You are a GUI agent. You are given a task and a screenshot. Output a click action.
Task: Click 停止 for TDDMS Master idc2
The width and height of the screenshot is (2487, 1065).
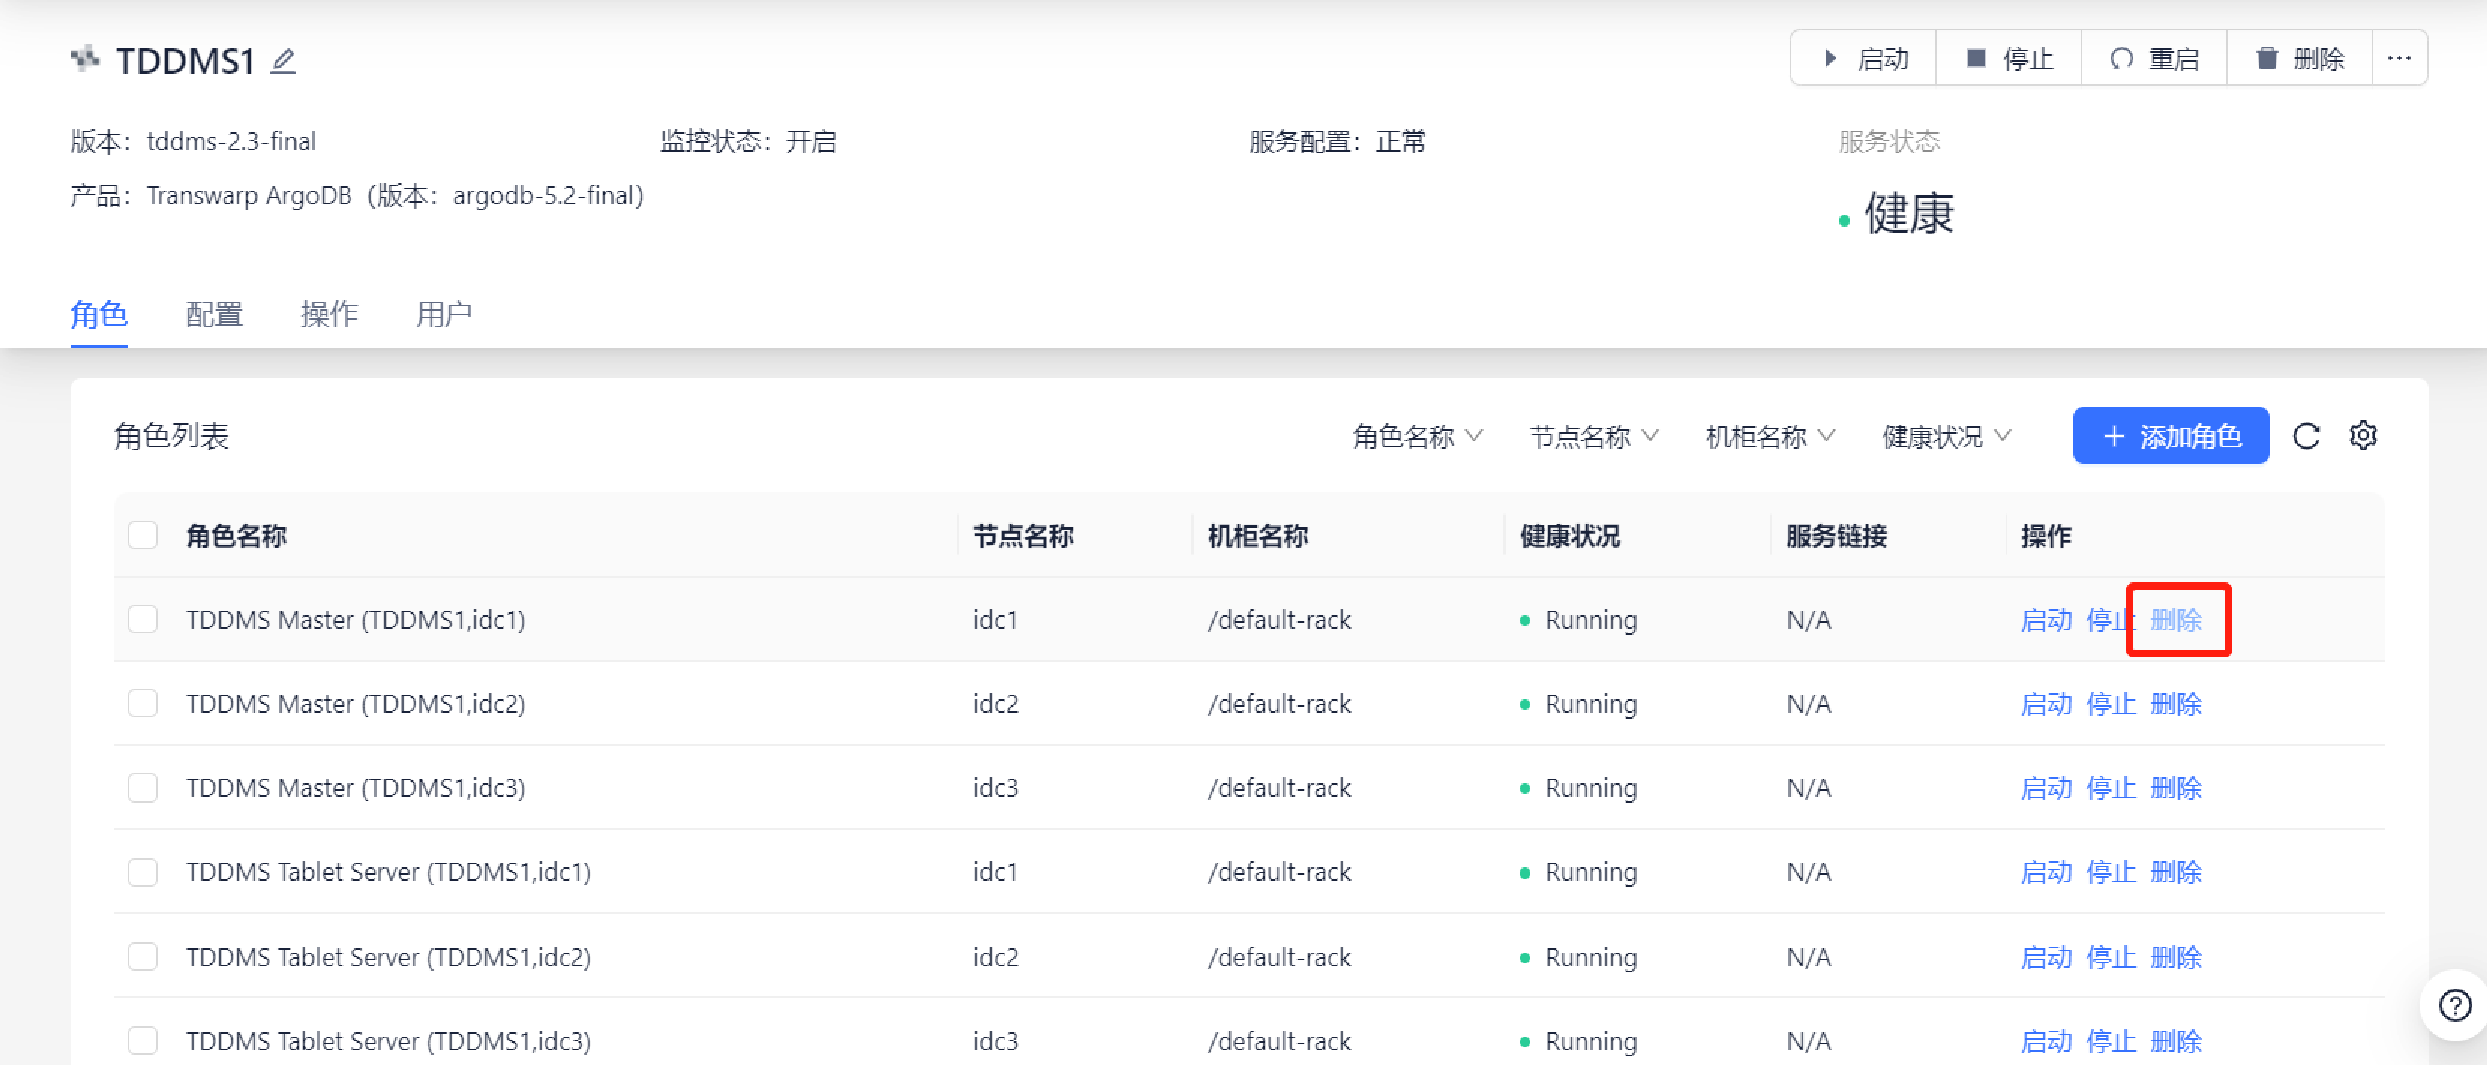pos(2111,704)
